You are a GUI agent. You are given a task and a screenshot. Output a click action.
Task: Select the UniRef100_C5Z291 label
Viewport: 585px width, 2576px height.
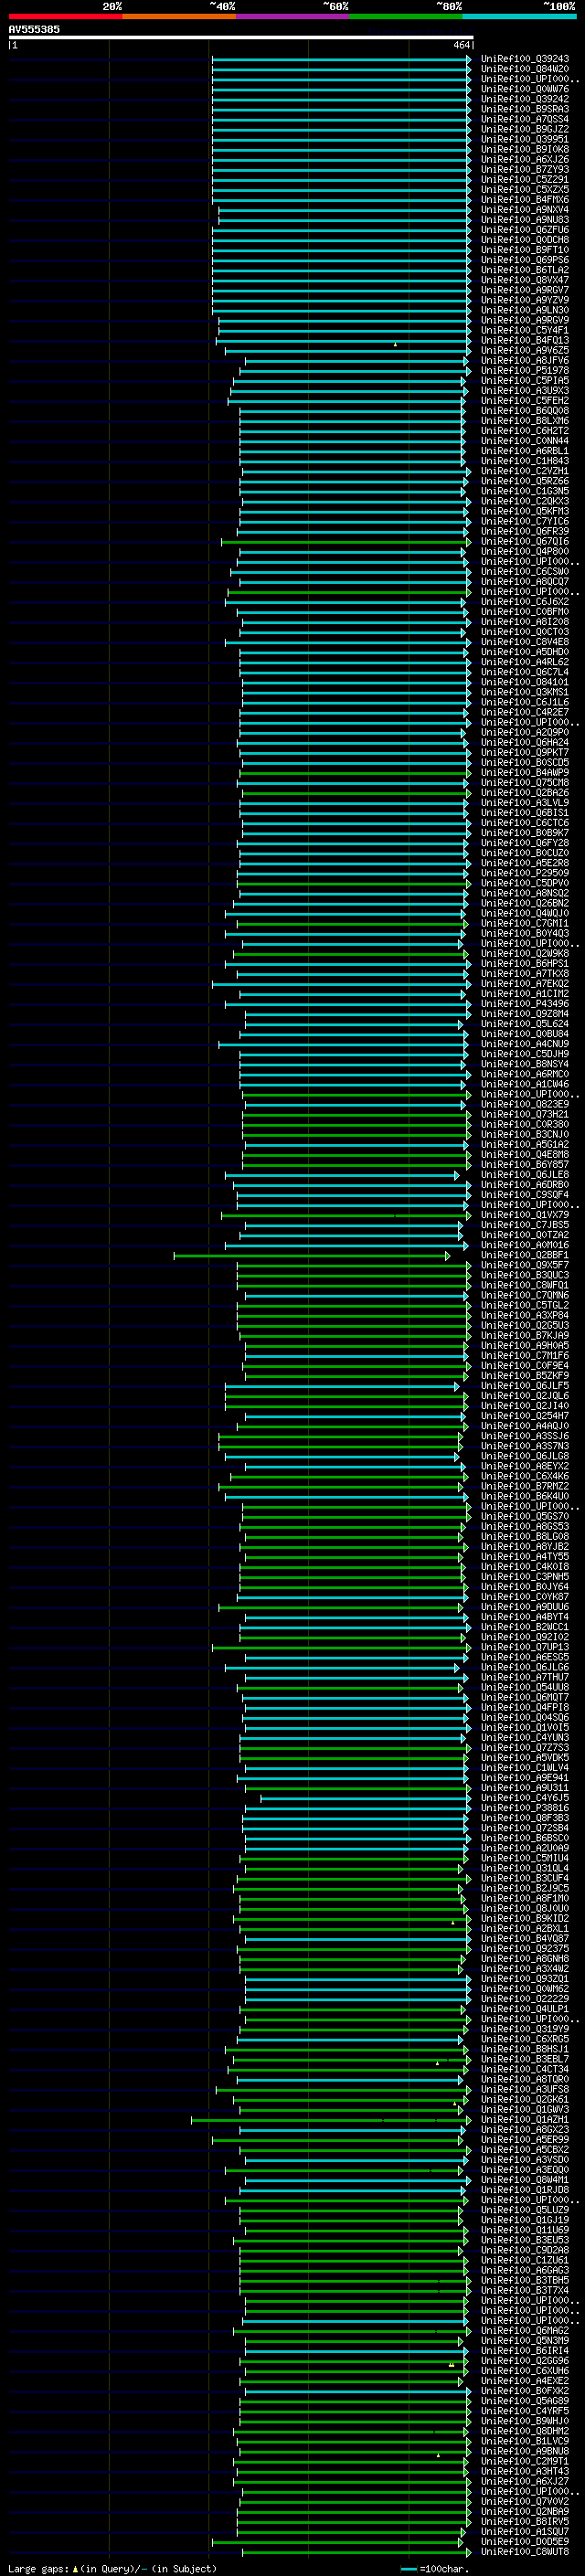pos(525,179)
